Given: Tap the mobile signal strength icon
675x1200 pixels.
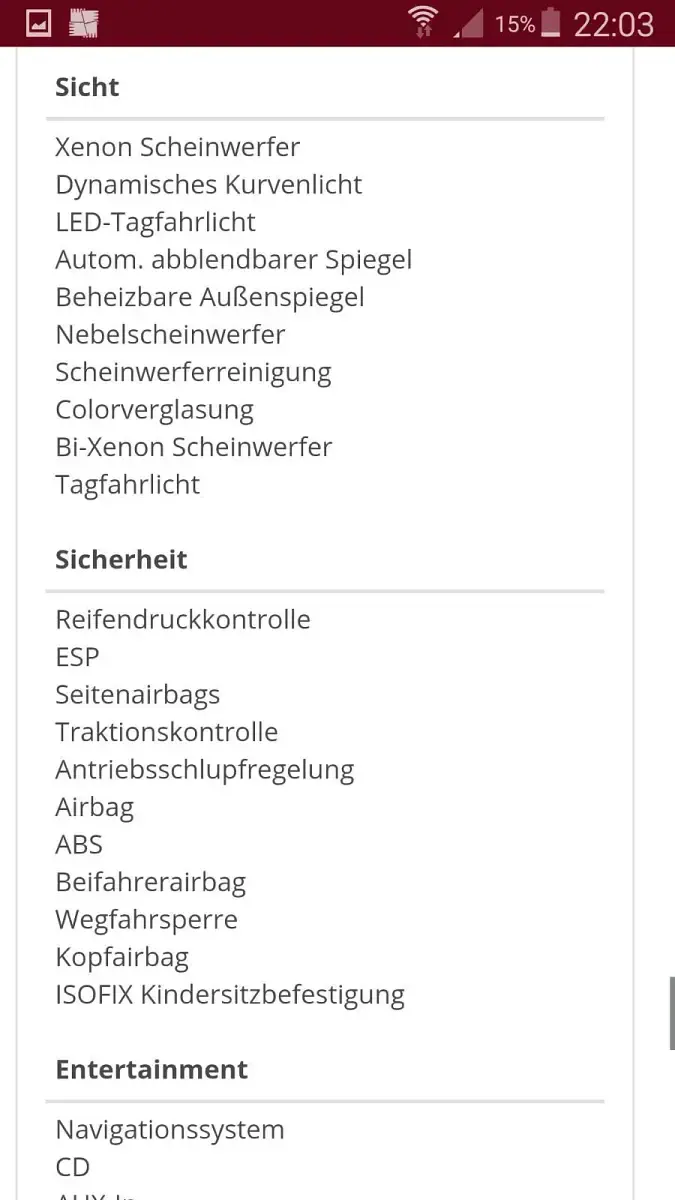Looking at the screenshot, I should [x=468, y=23].
